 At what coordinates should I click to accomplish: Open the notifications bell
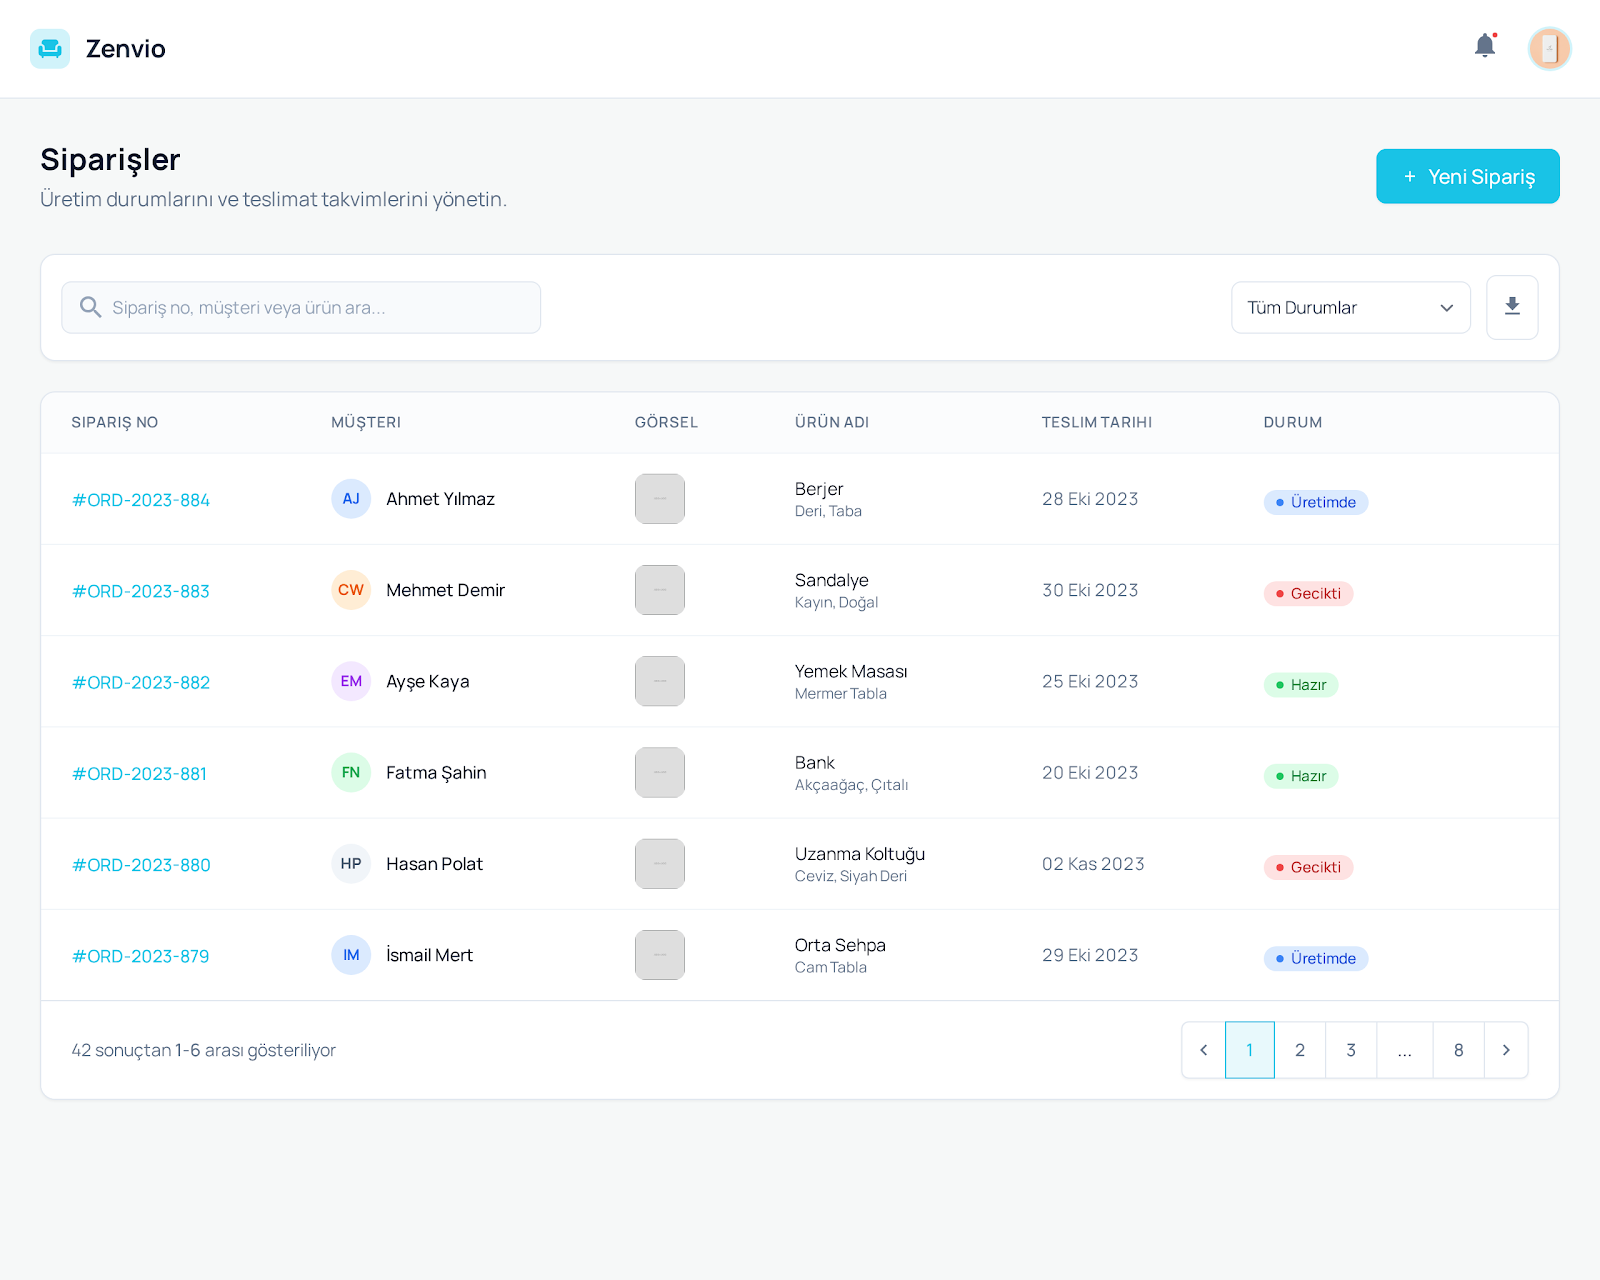[x=1485, y=46]
